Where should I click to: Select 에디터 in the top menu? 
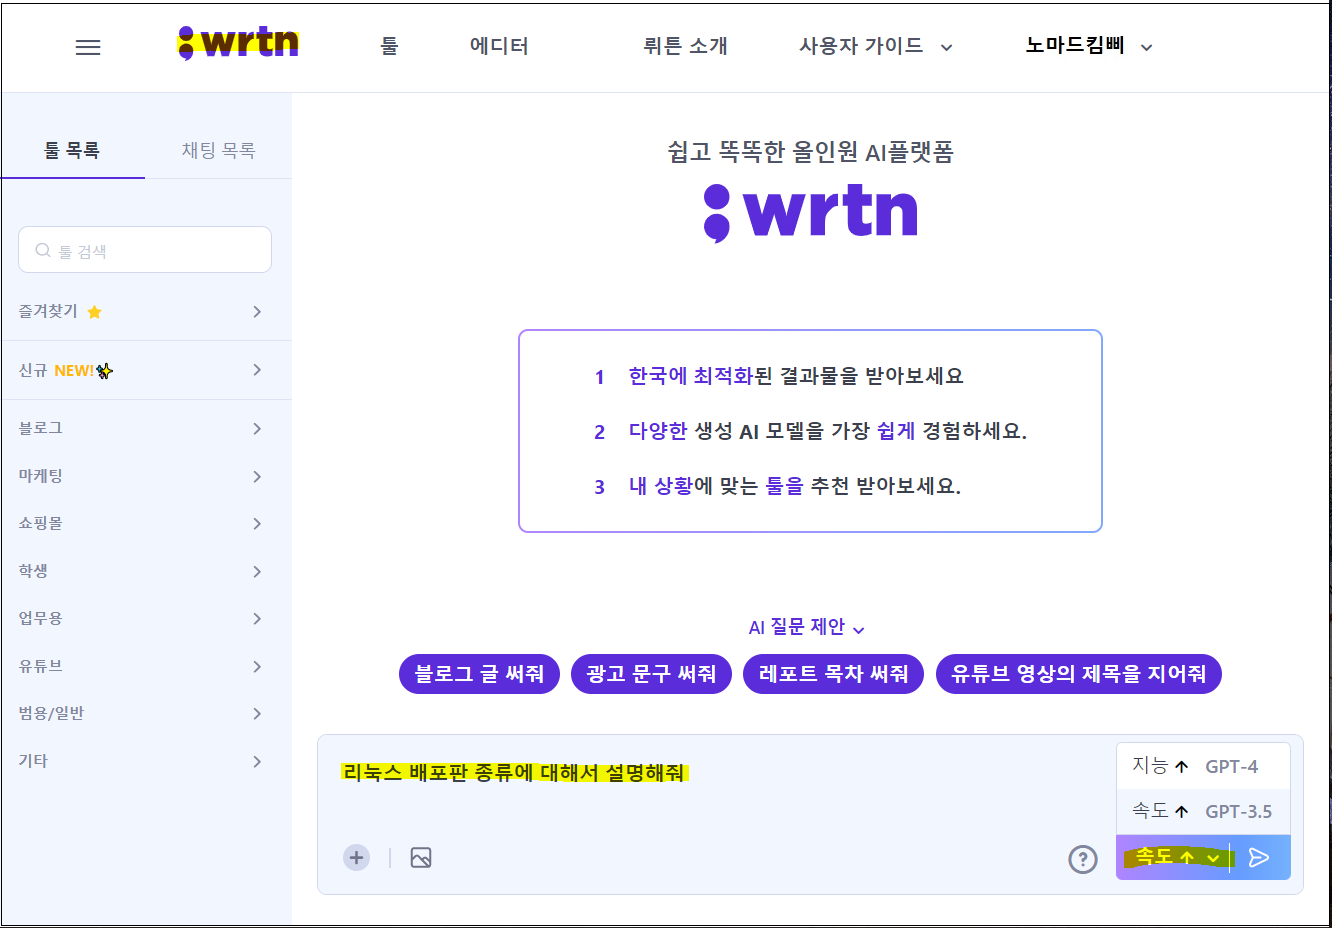499,46
